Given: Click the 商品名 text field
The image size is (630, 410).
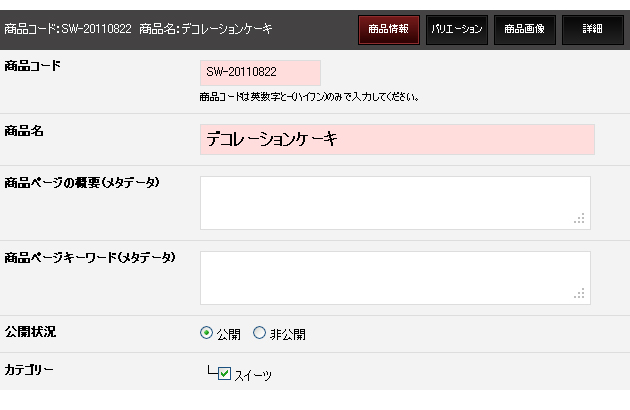Looking at the screenshot, I should coord(397,139).
